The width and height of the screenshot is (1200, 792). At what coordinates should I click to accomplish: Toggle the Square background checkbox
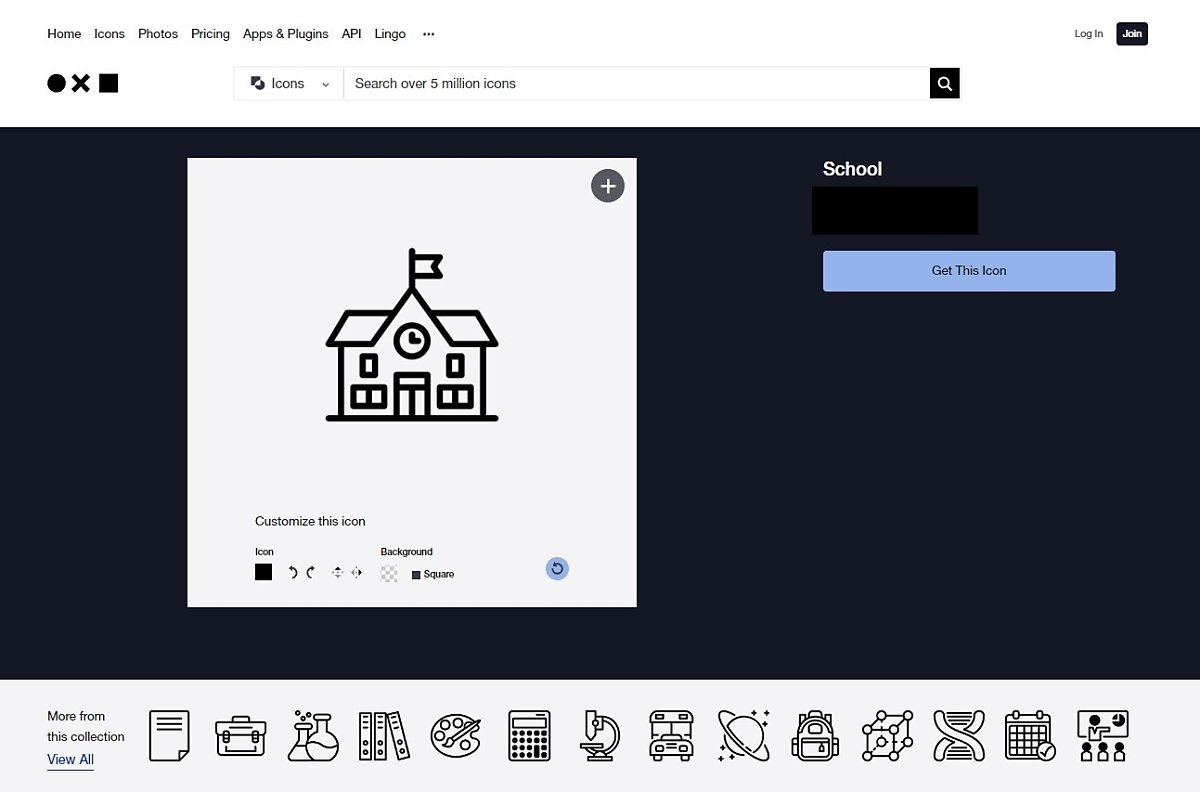(x=416, y=575)
